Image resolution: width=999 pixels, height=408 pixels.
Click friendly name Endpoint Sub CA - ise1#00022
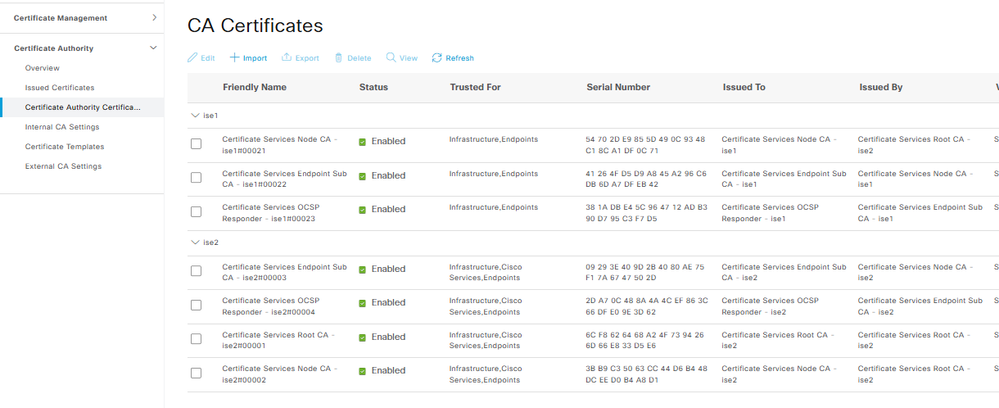pyautogui.click(x=284, y=179)
